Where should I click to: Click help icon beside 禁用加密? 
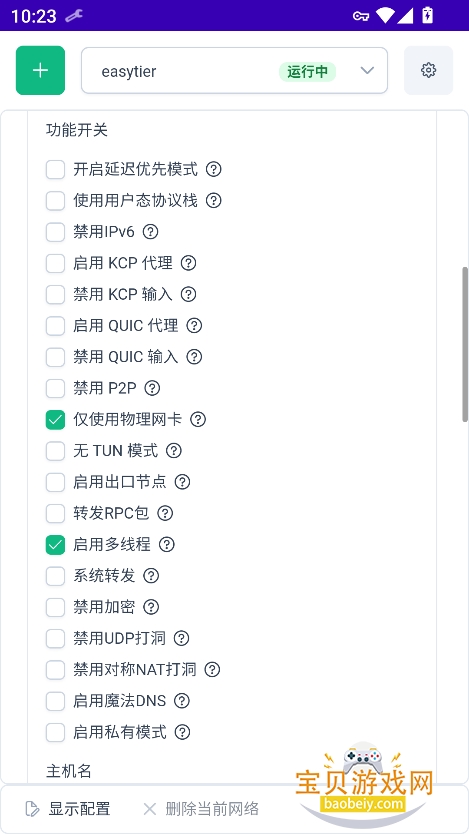[x=152, y=607]
